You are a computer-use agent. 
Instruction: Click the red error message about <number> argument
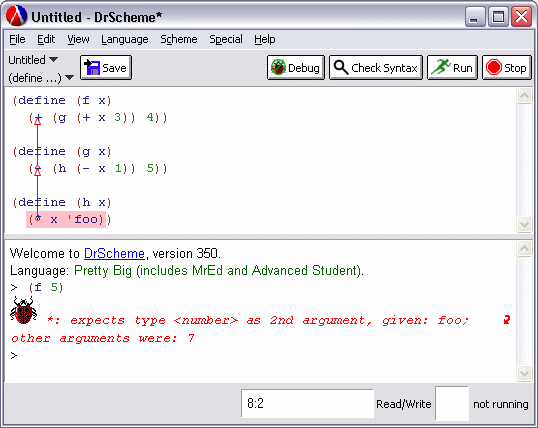[240, 329]
